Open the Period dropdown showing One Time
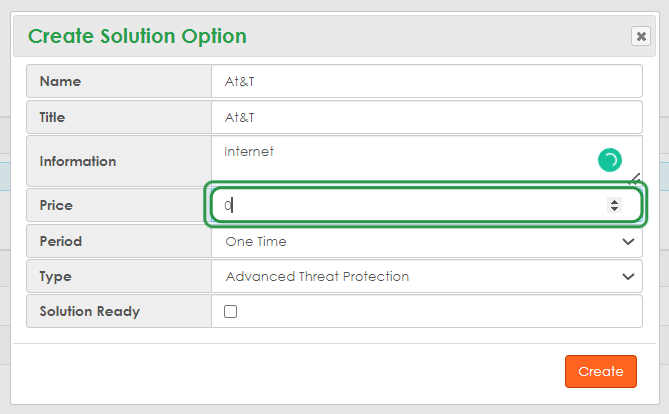The width and height of the screenshot is (669, 414). pyautogui.click(x=426, y=241)
